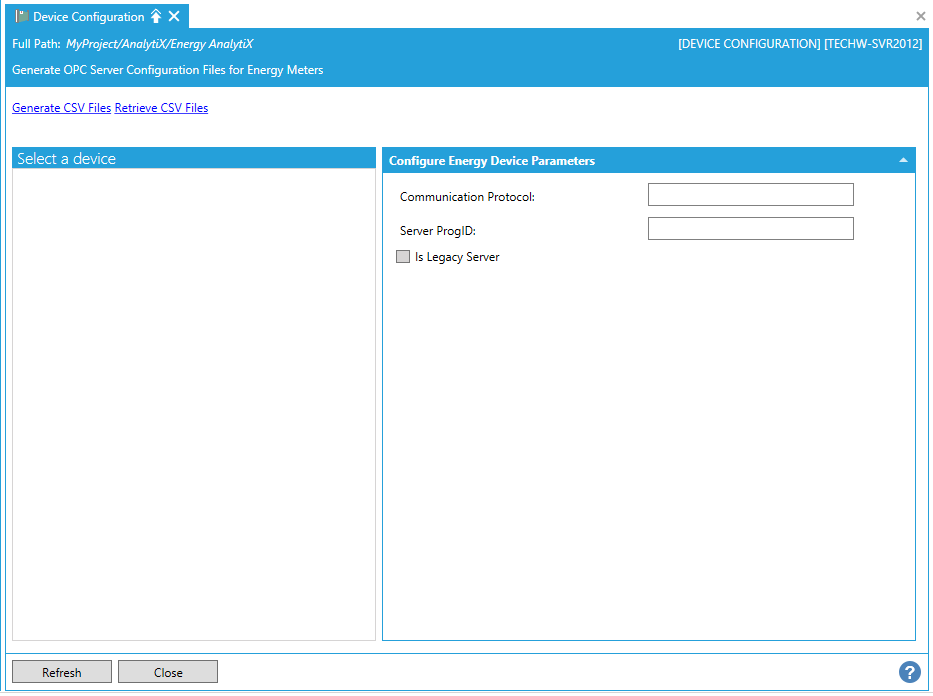Enable the Is Legacy Server checkbox
933x696 pixels.
click(x=403, y=257)
